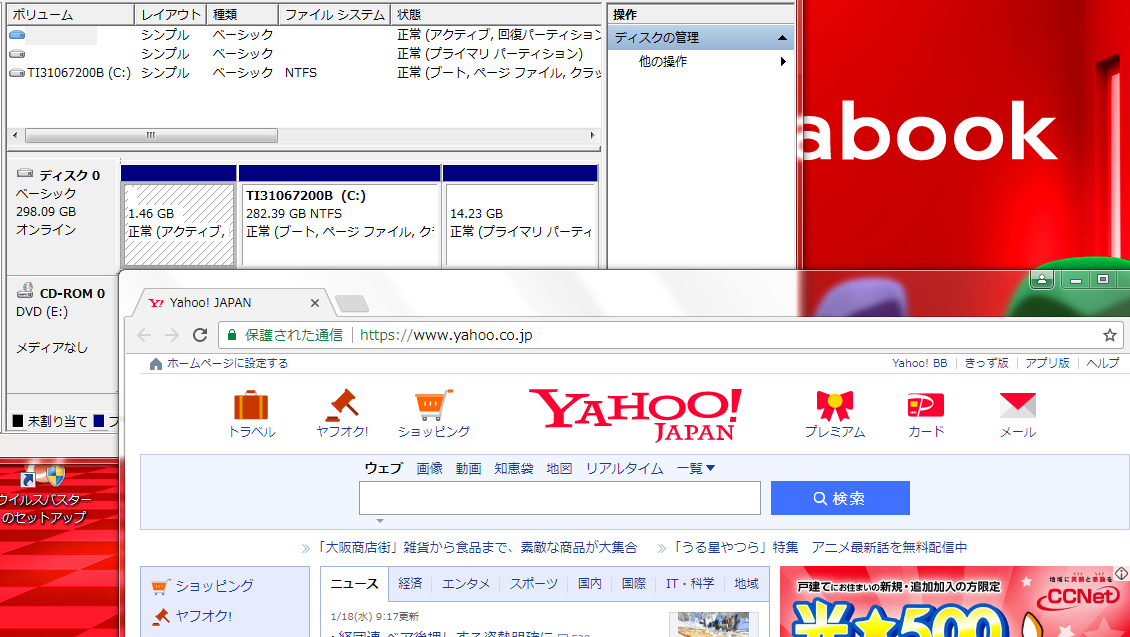Screen dimensions: 1130x637
Task: Open the プレミアム ribbon icon
Action: [835, 406]
